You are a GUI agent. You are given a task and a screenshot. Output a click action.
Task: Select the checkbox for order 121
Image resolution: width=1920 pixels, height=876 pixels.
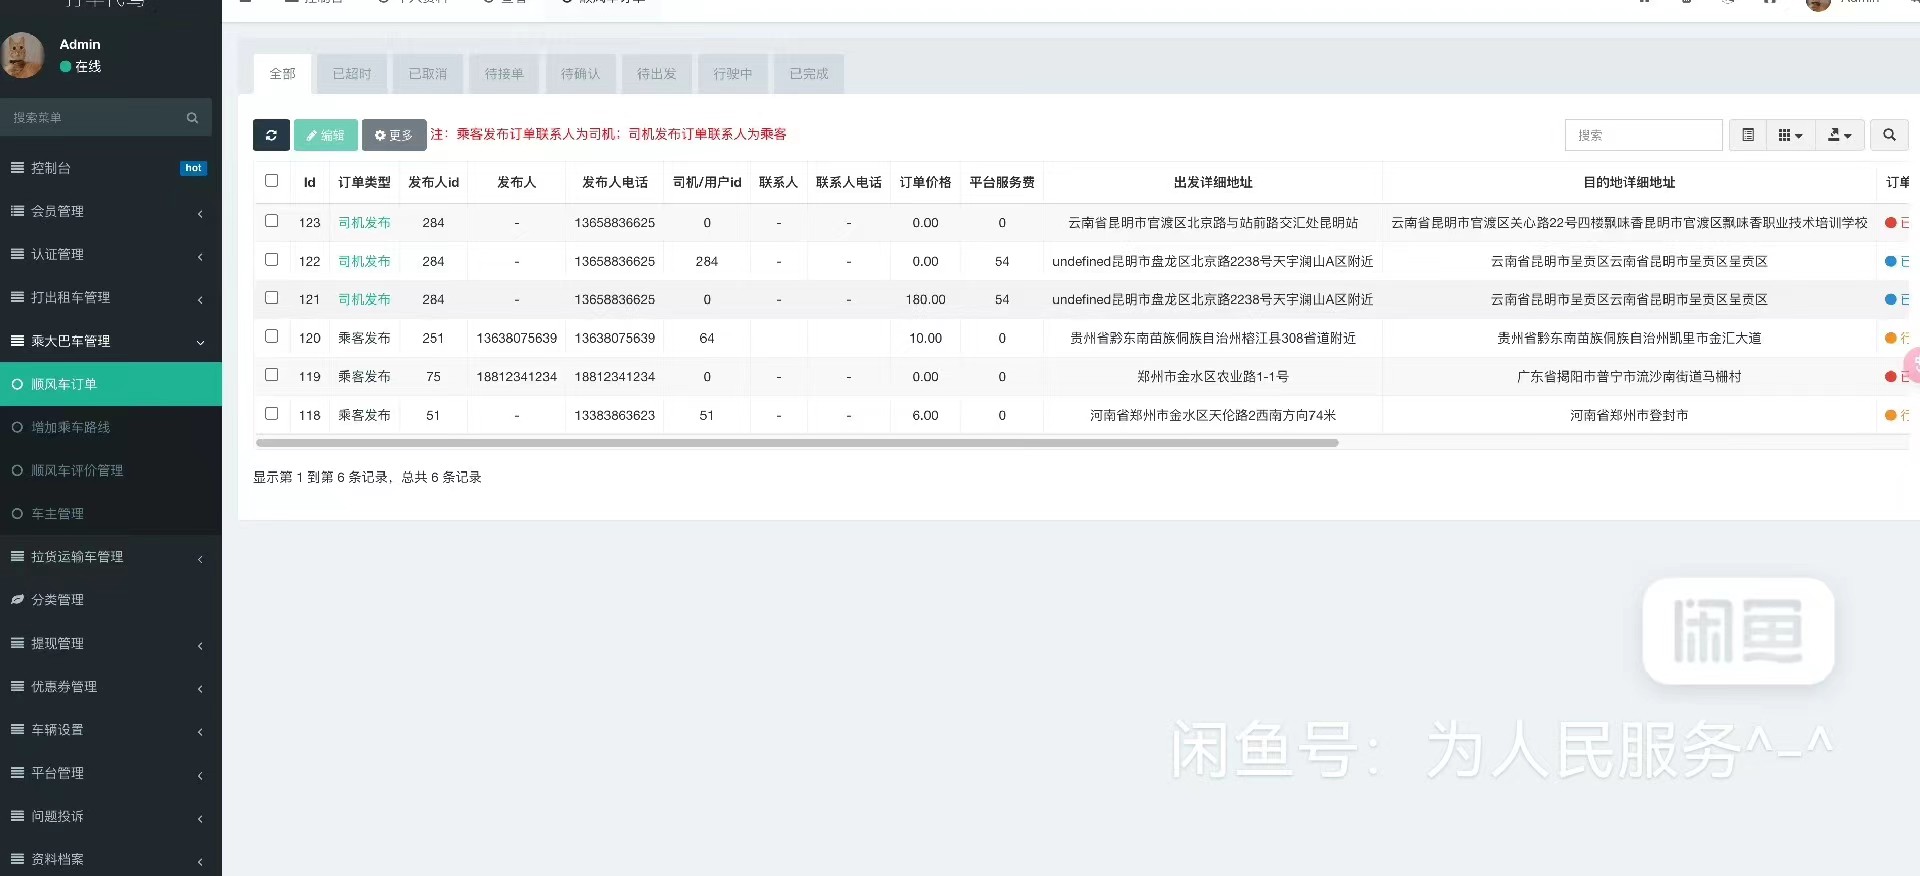tap(271, 298)
